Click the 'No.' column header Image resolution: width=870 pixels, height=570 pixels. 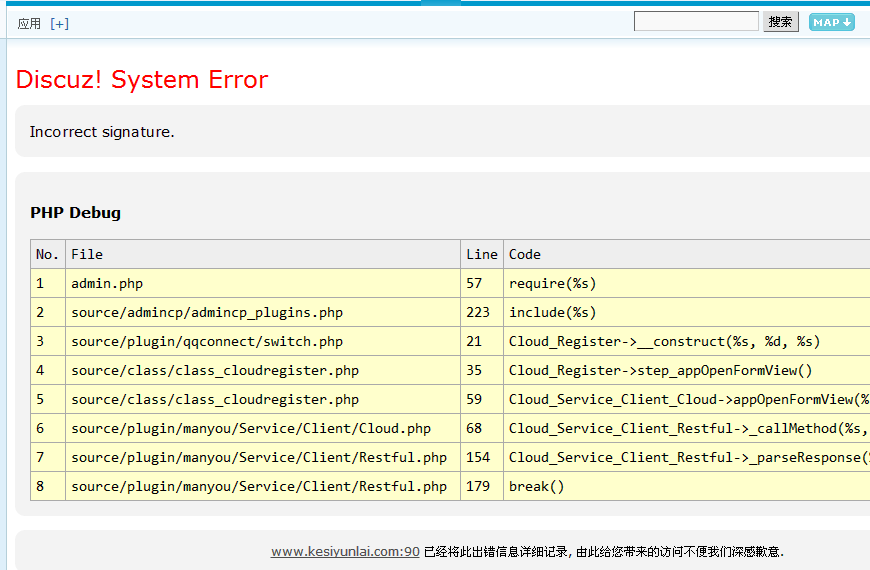pos(48,254)
